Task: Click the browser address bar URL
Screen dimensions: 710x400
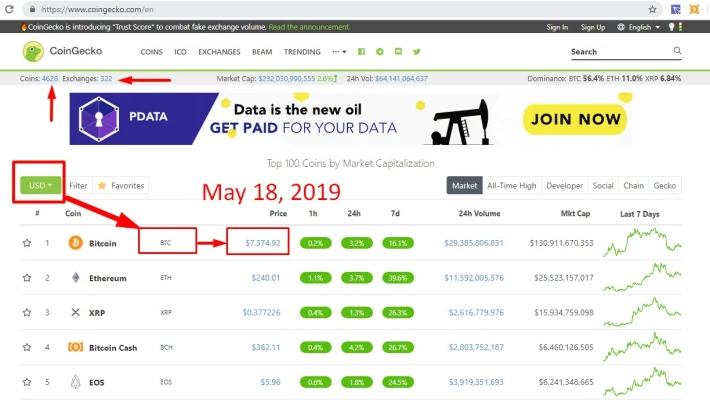Action: (x=97, y=9)
